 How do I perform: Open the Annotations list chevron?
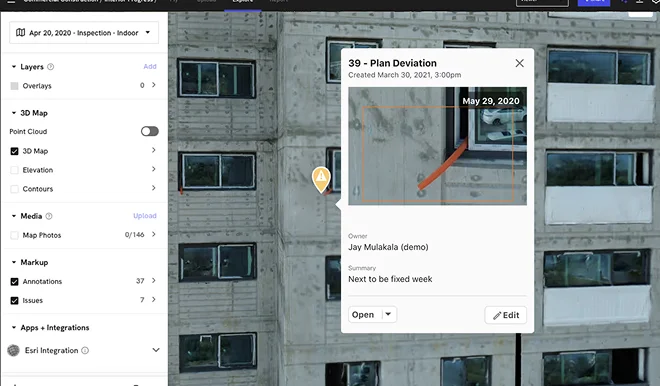154,281
